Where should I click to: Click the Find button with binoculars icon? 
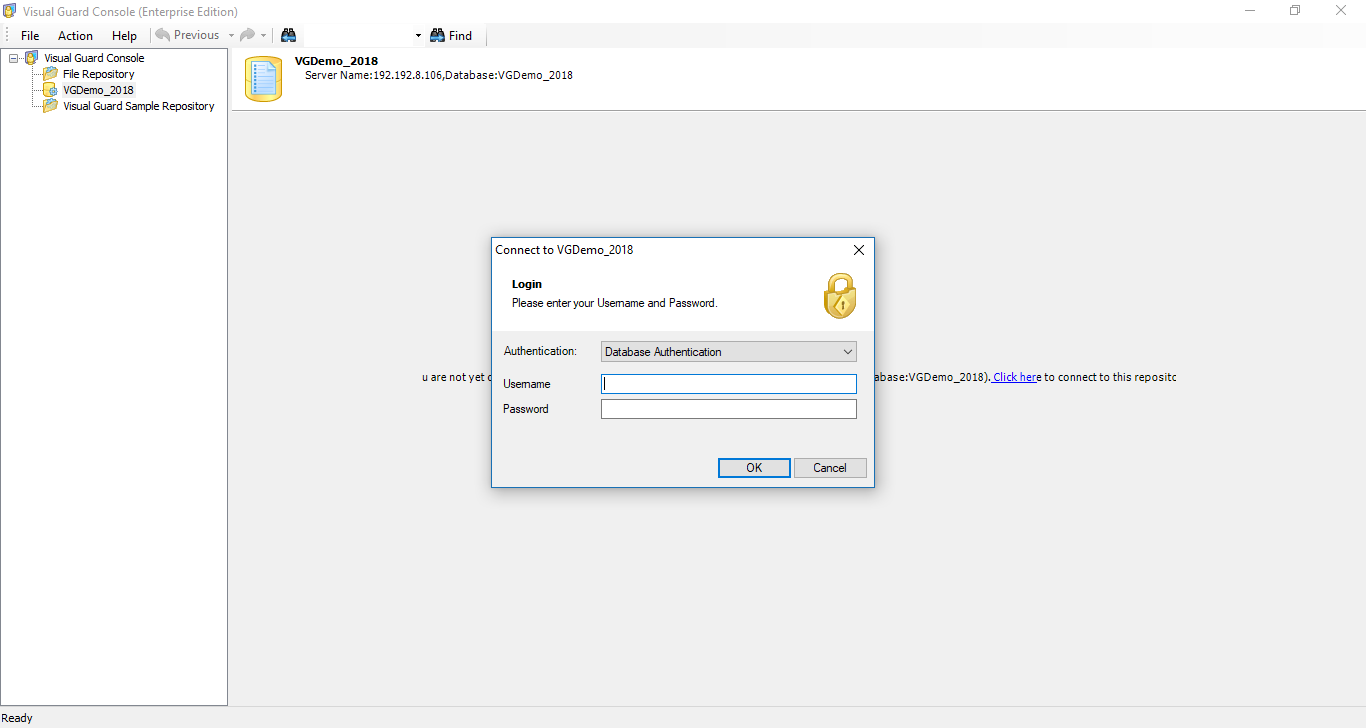click(451, 34)
